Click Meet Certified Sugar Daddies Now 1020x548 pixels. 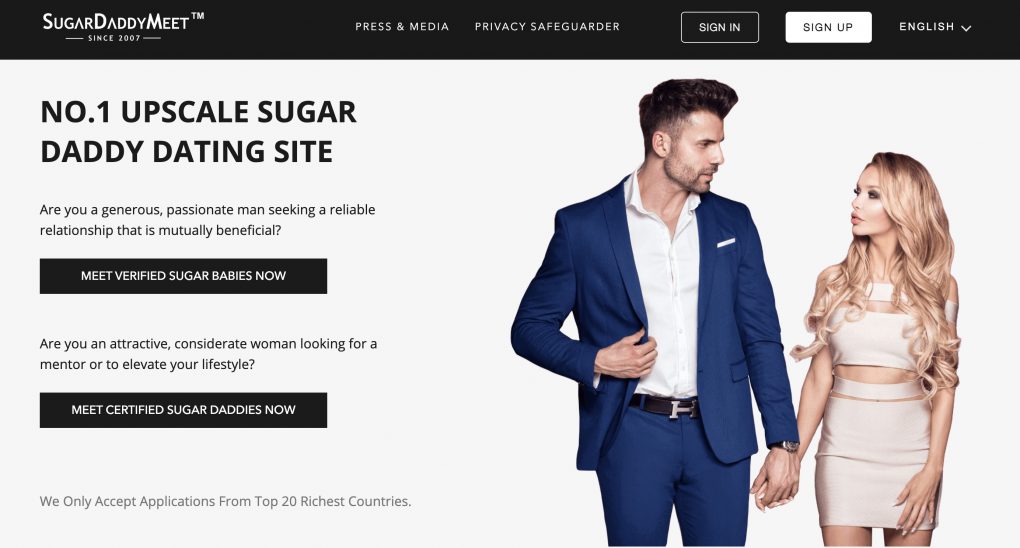[x=183, y=410]
